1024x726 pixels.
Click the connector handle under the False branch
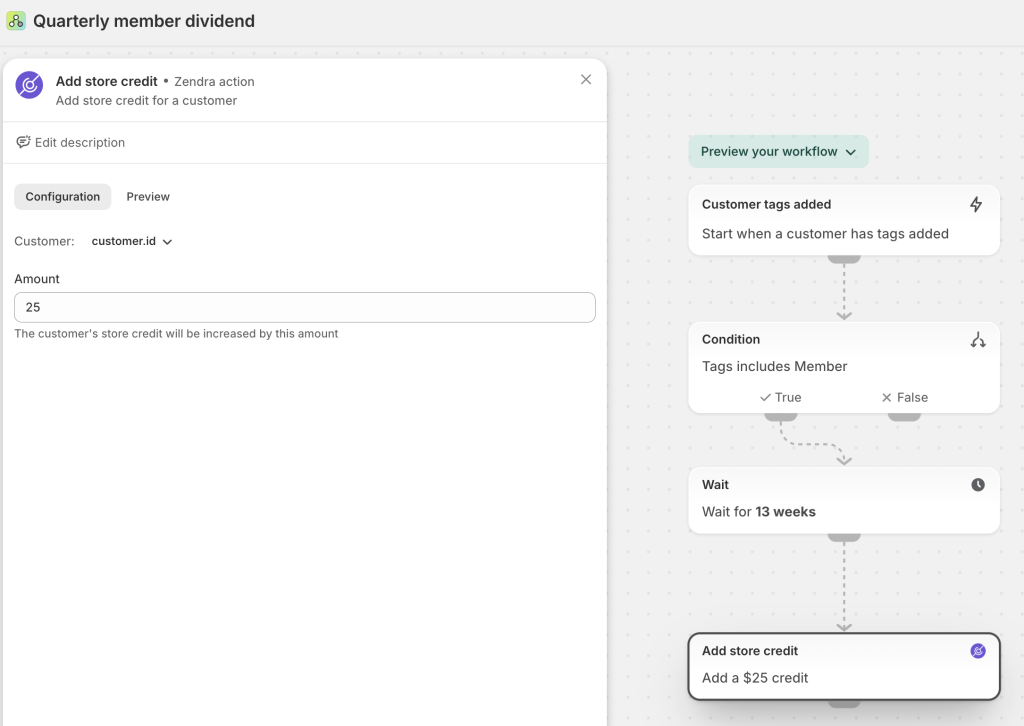(x=904, y=417)
